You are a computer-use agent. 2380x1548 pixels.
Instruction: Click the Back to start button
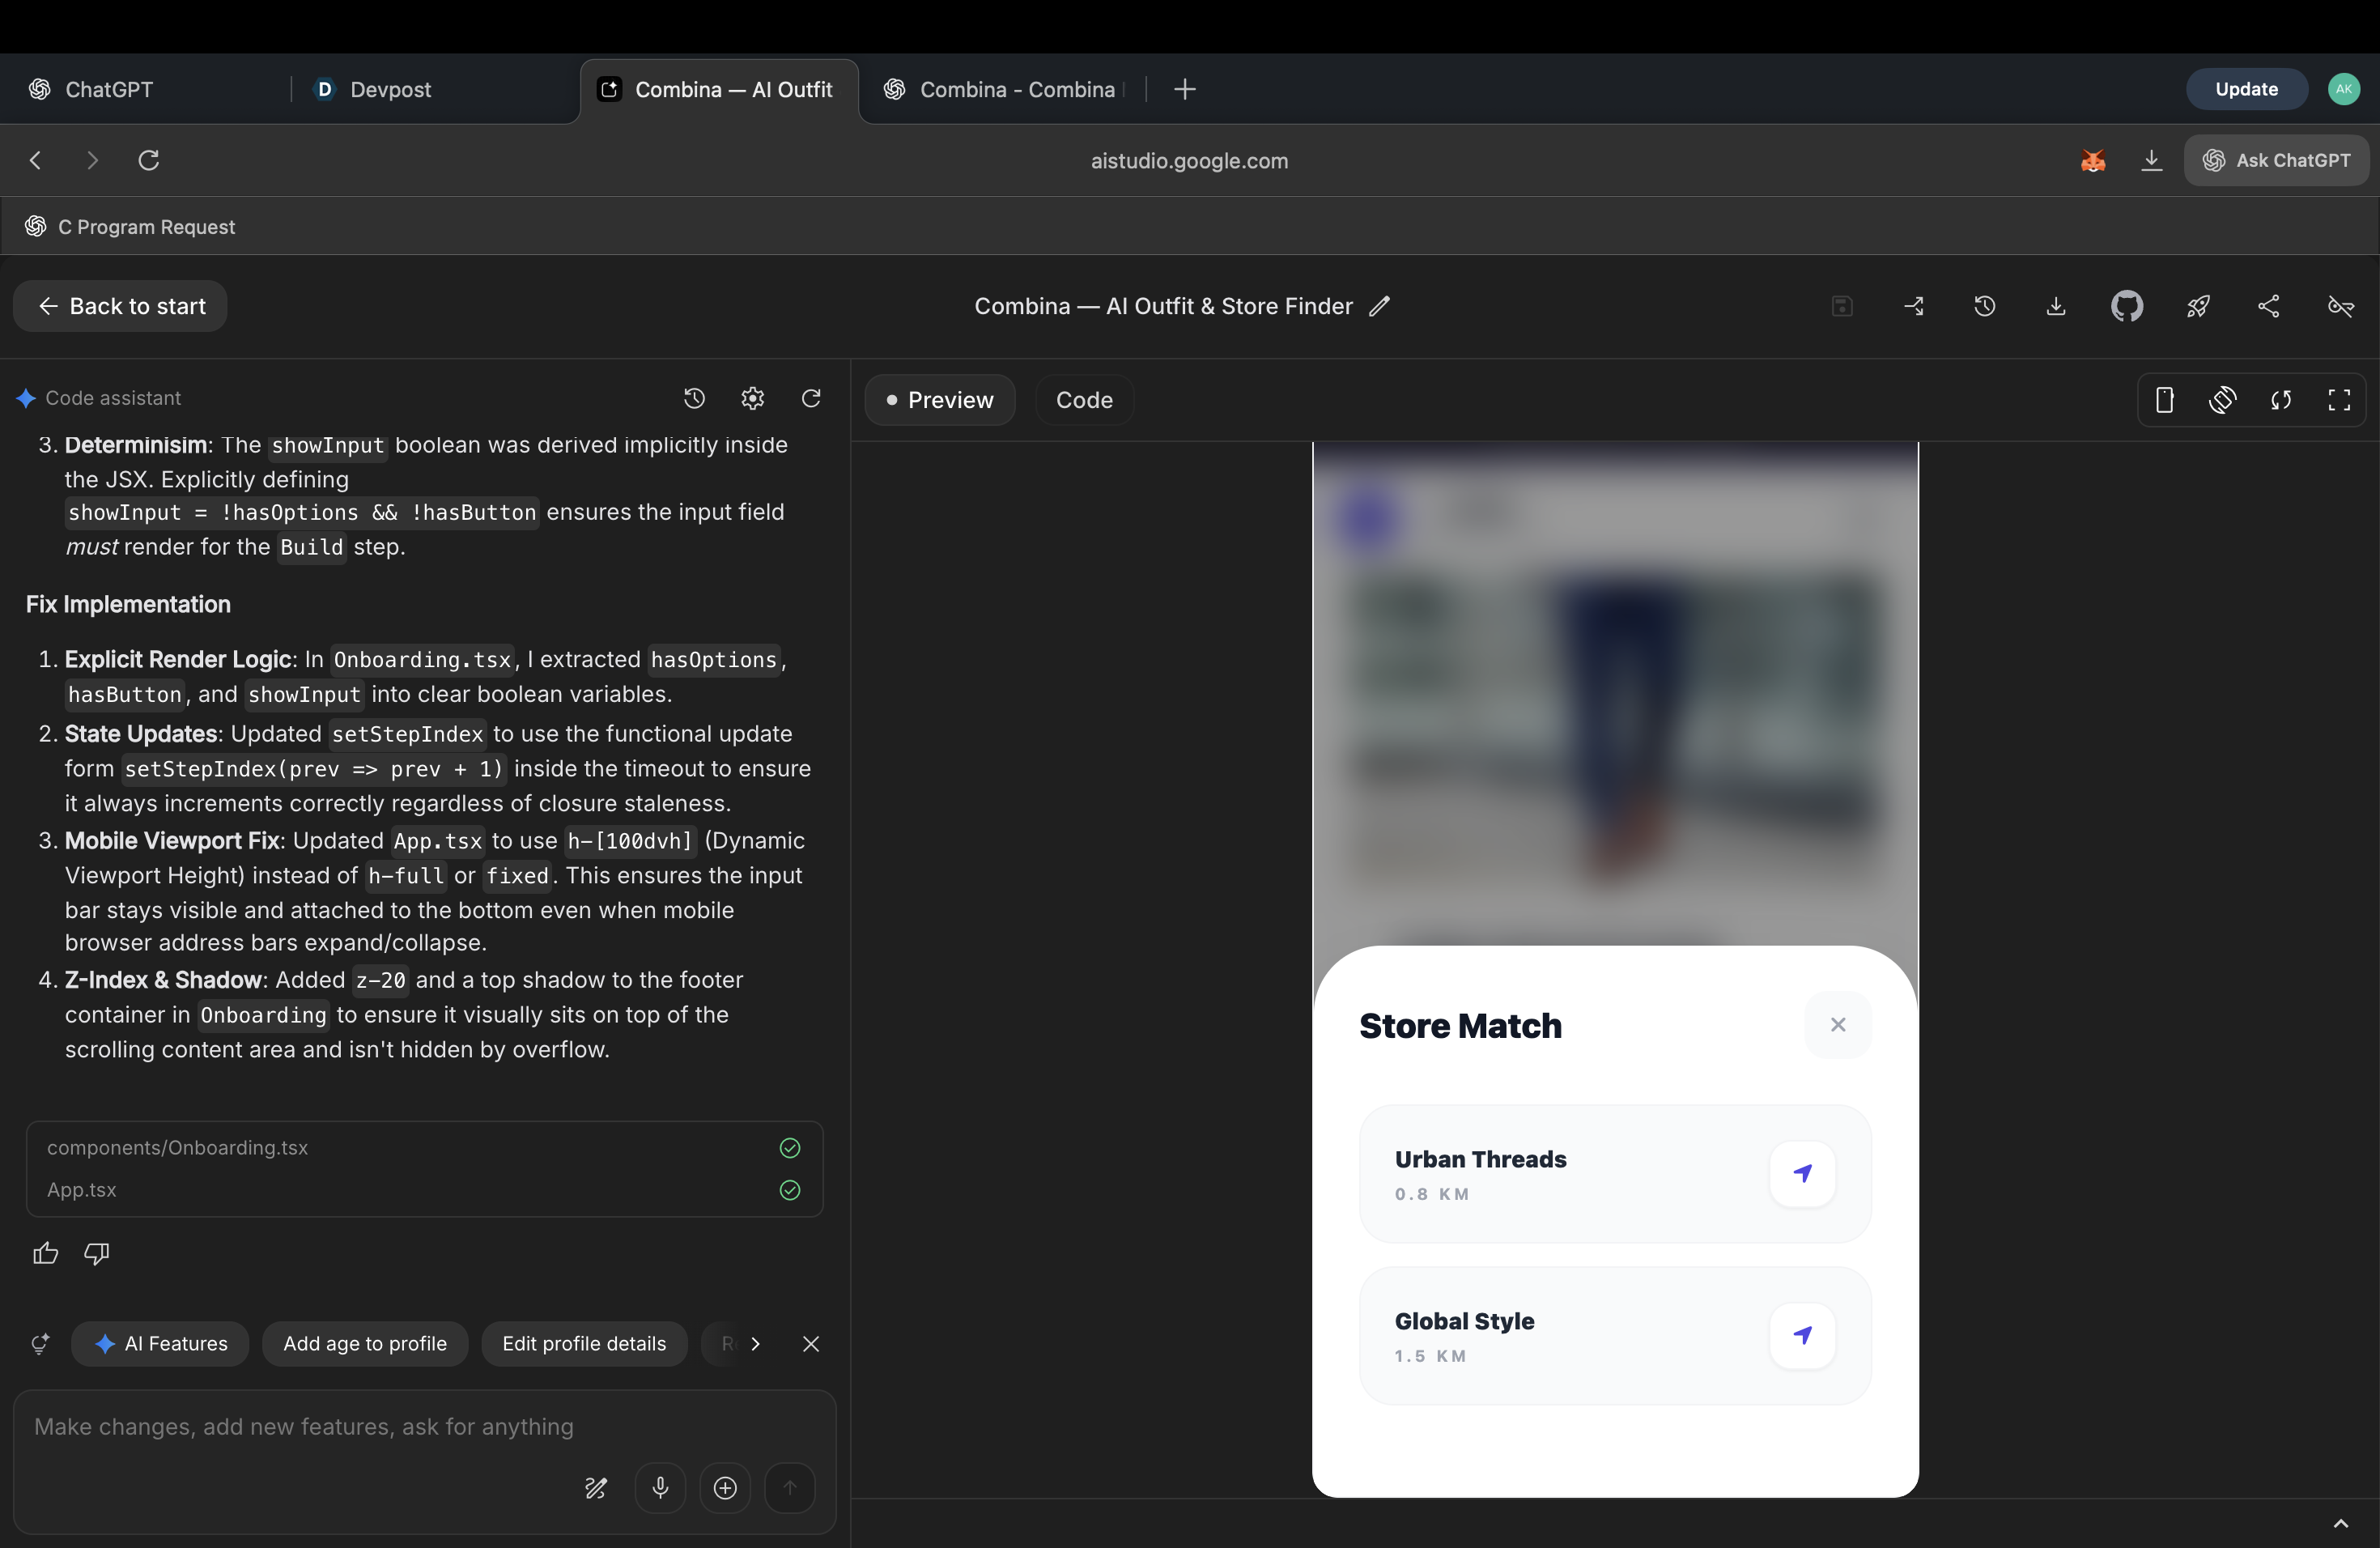pyautogui.click(x=120, y=306)
